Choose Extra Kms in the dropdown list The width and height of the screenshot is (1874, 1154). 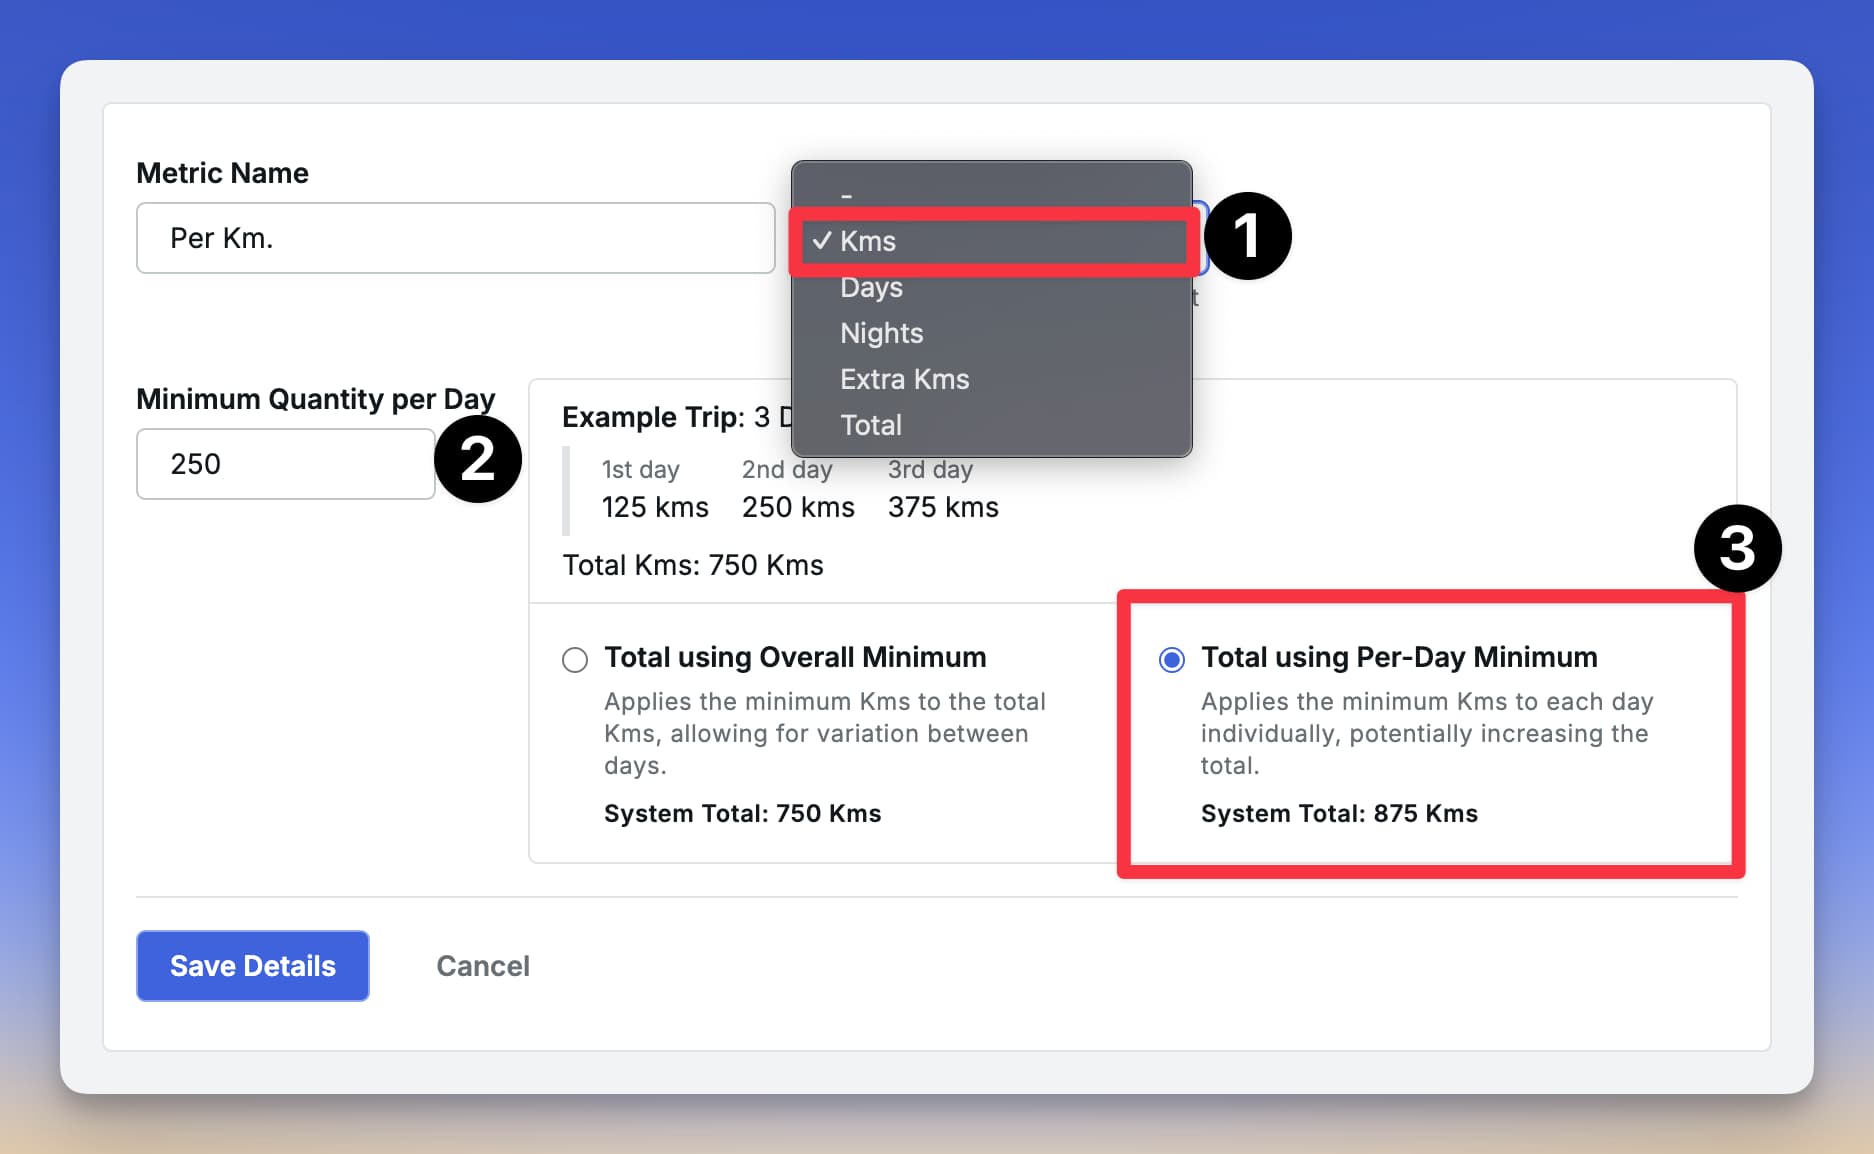[x=904, y=379]
